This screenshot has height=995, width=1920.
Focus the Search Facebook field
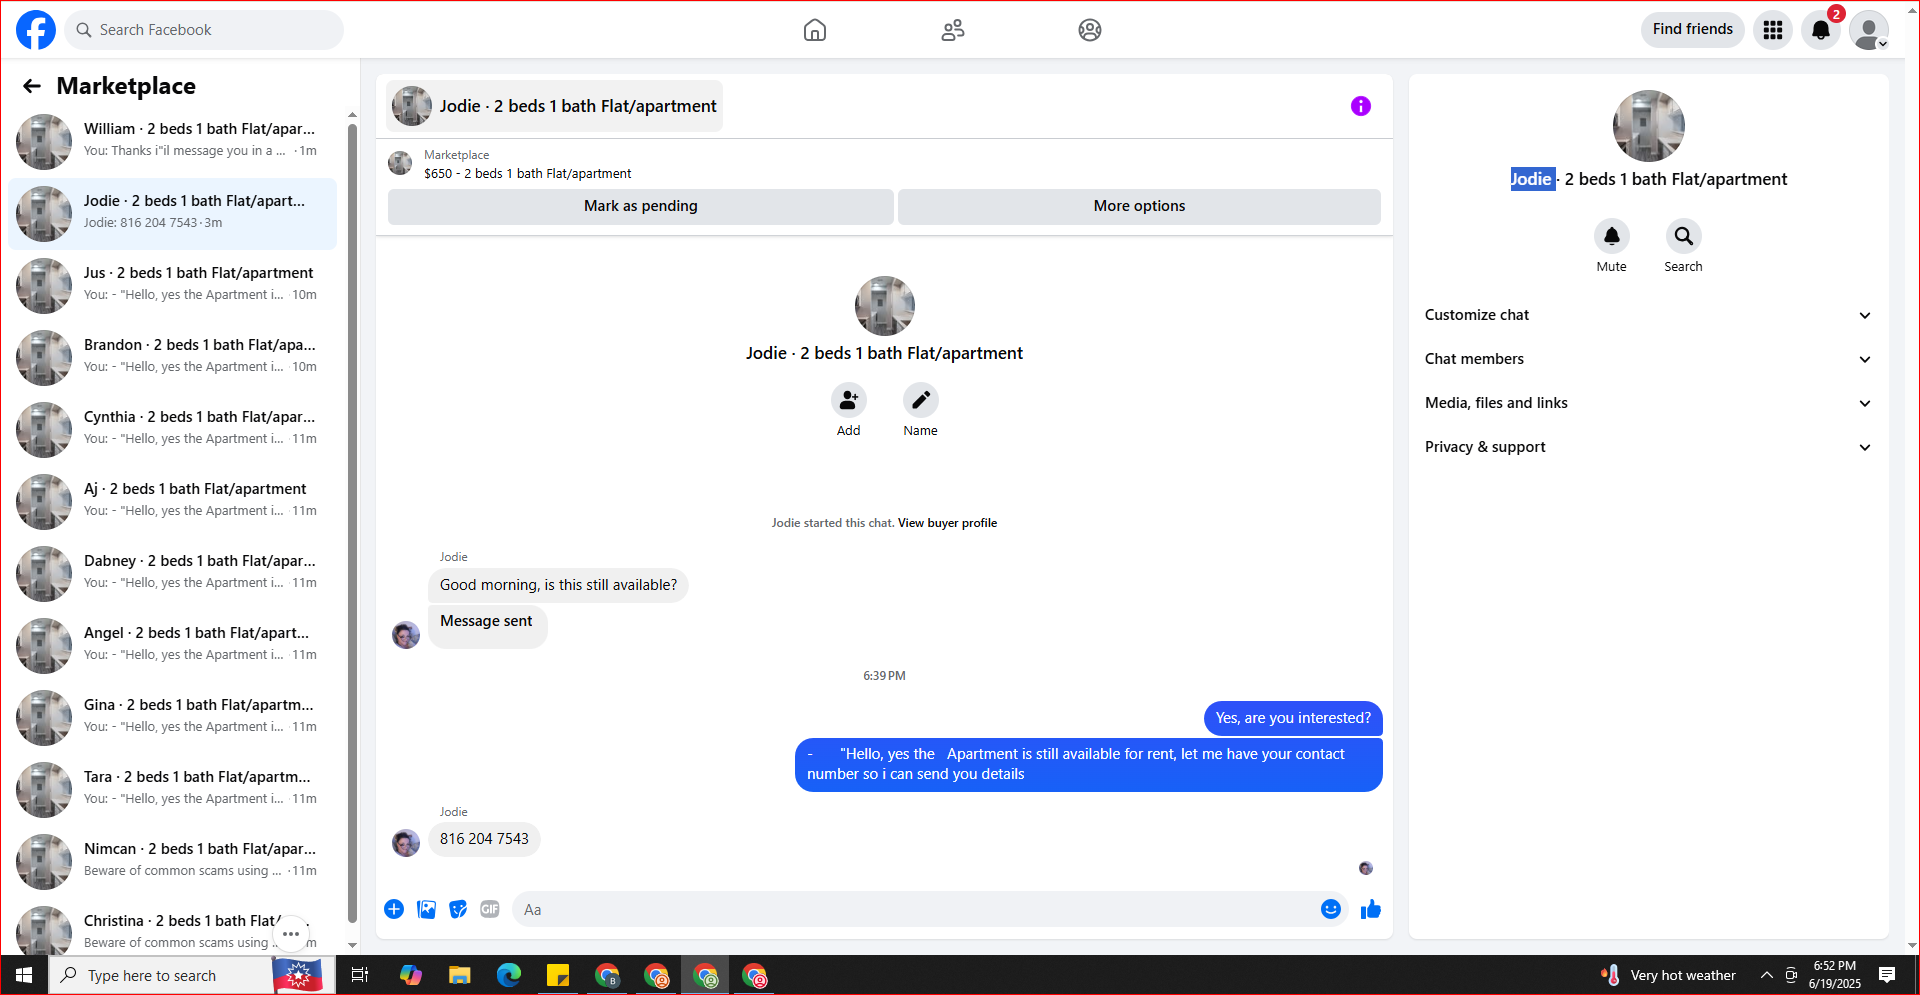(205, 30)
